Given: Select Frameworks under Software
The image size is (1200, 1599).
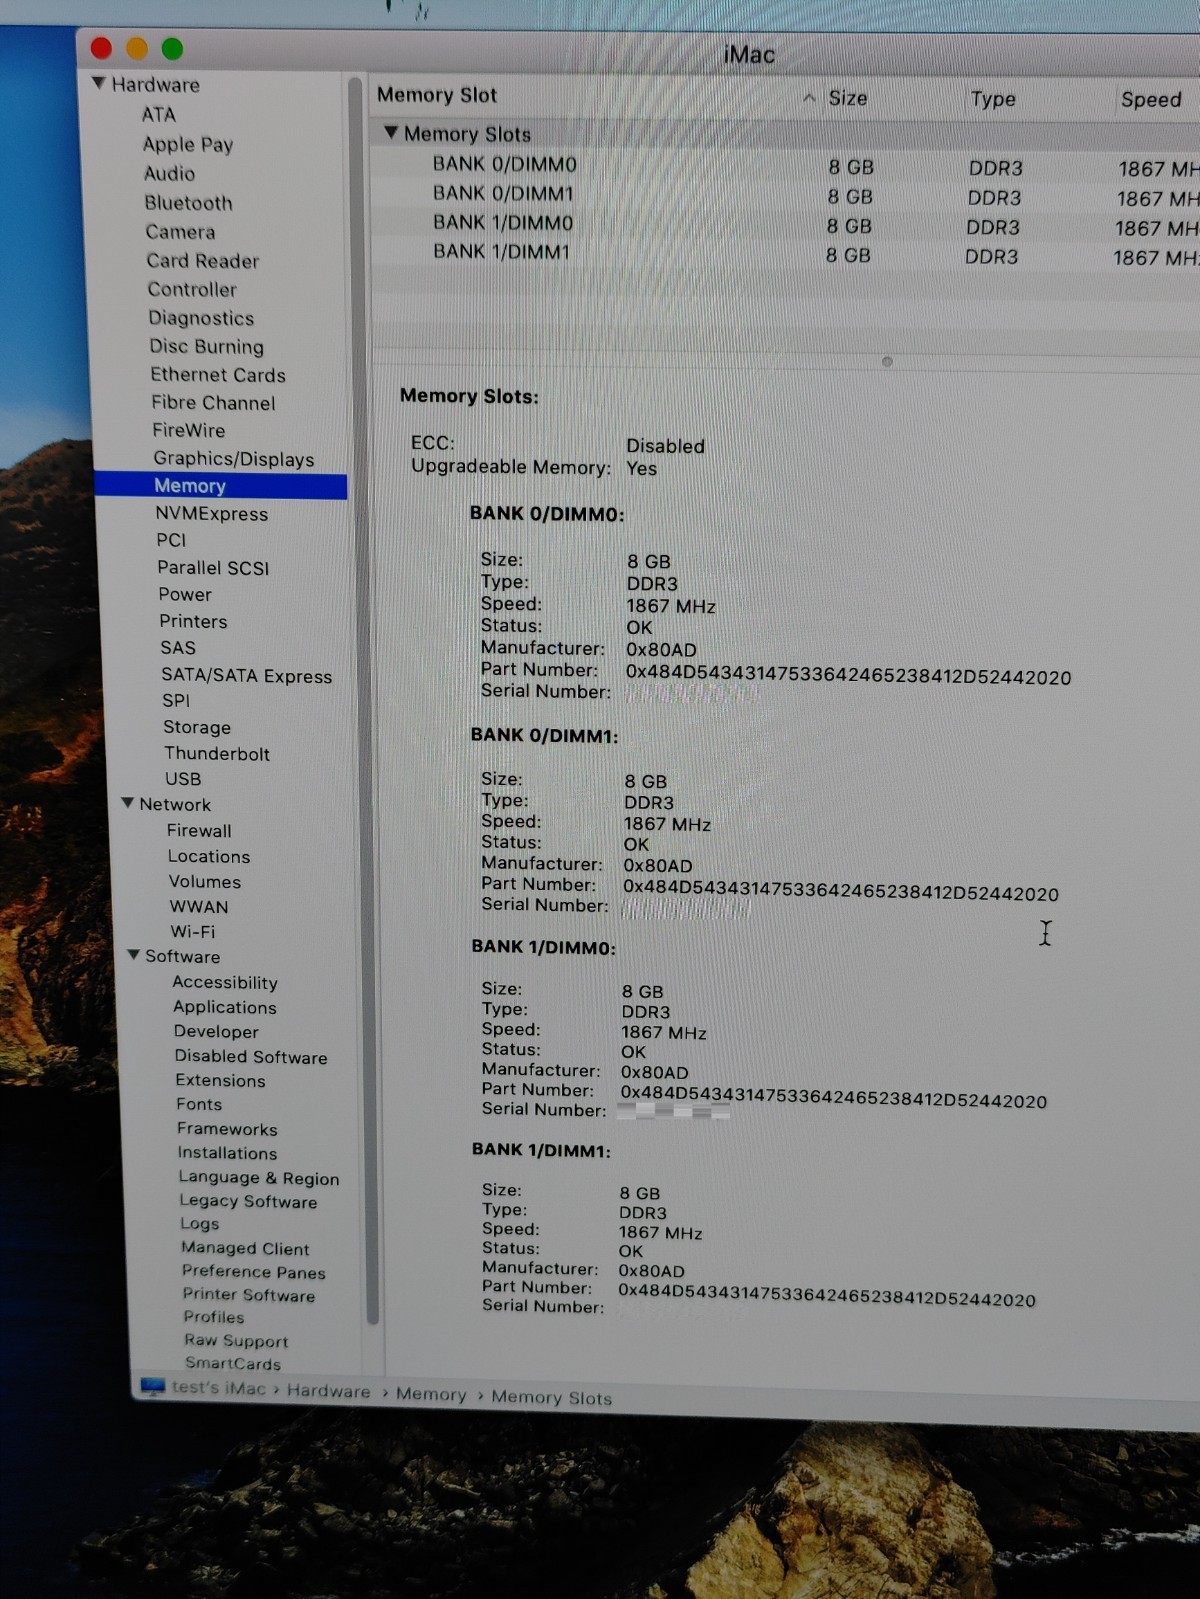Looking at the screenshot, I should pos(228,1128).
